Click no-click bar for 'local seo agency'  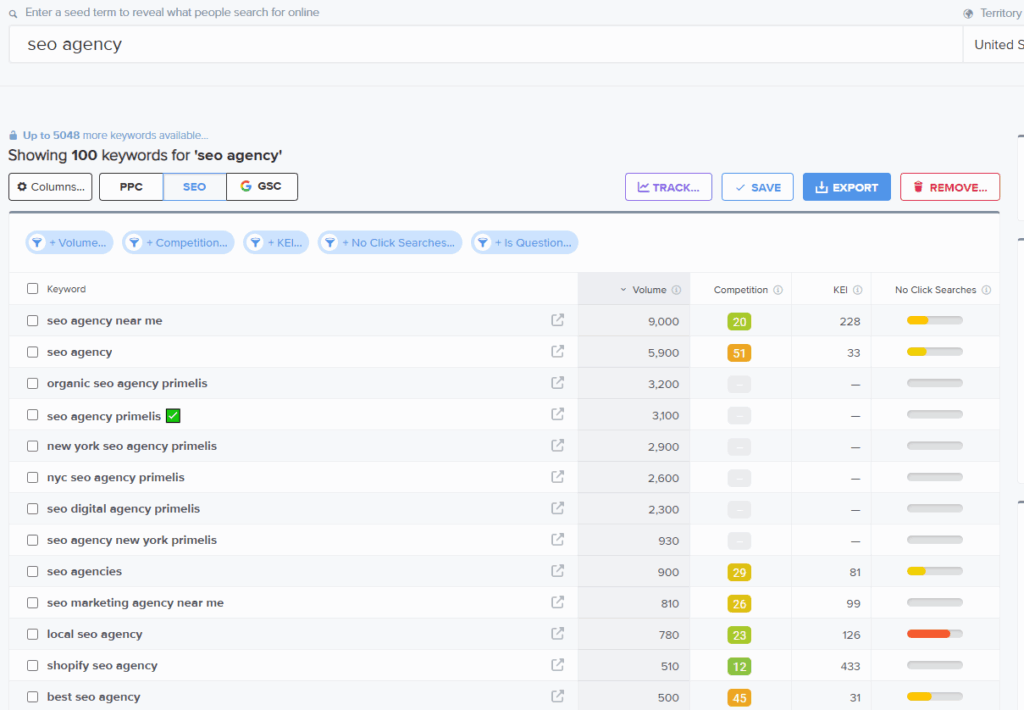click(x=935, y=634)
